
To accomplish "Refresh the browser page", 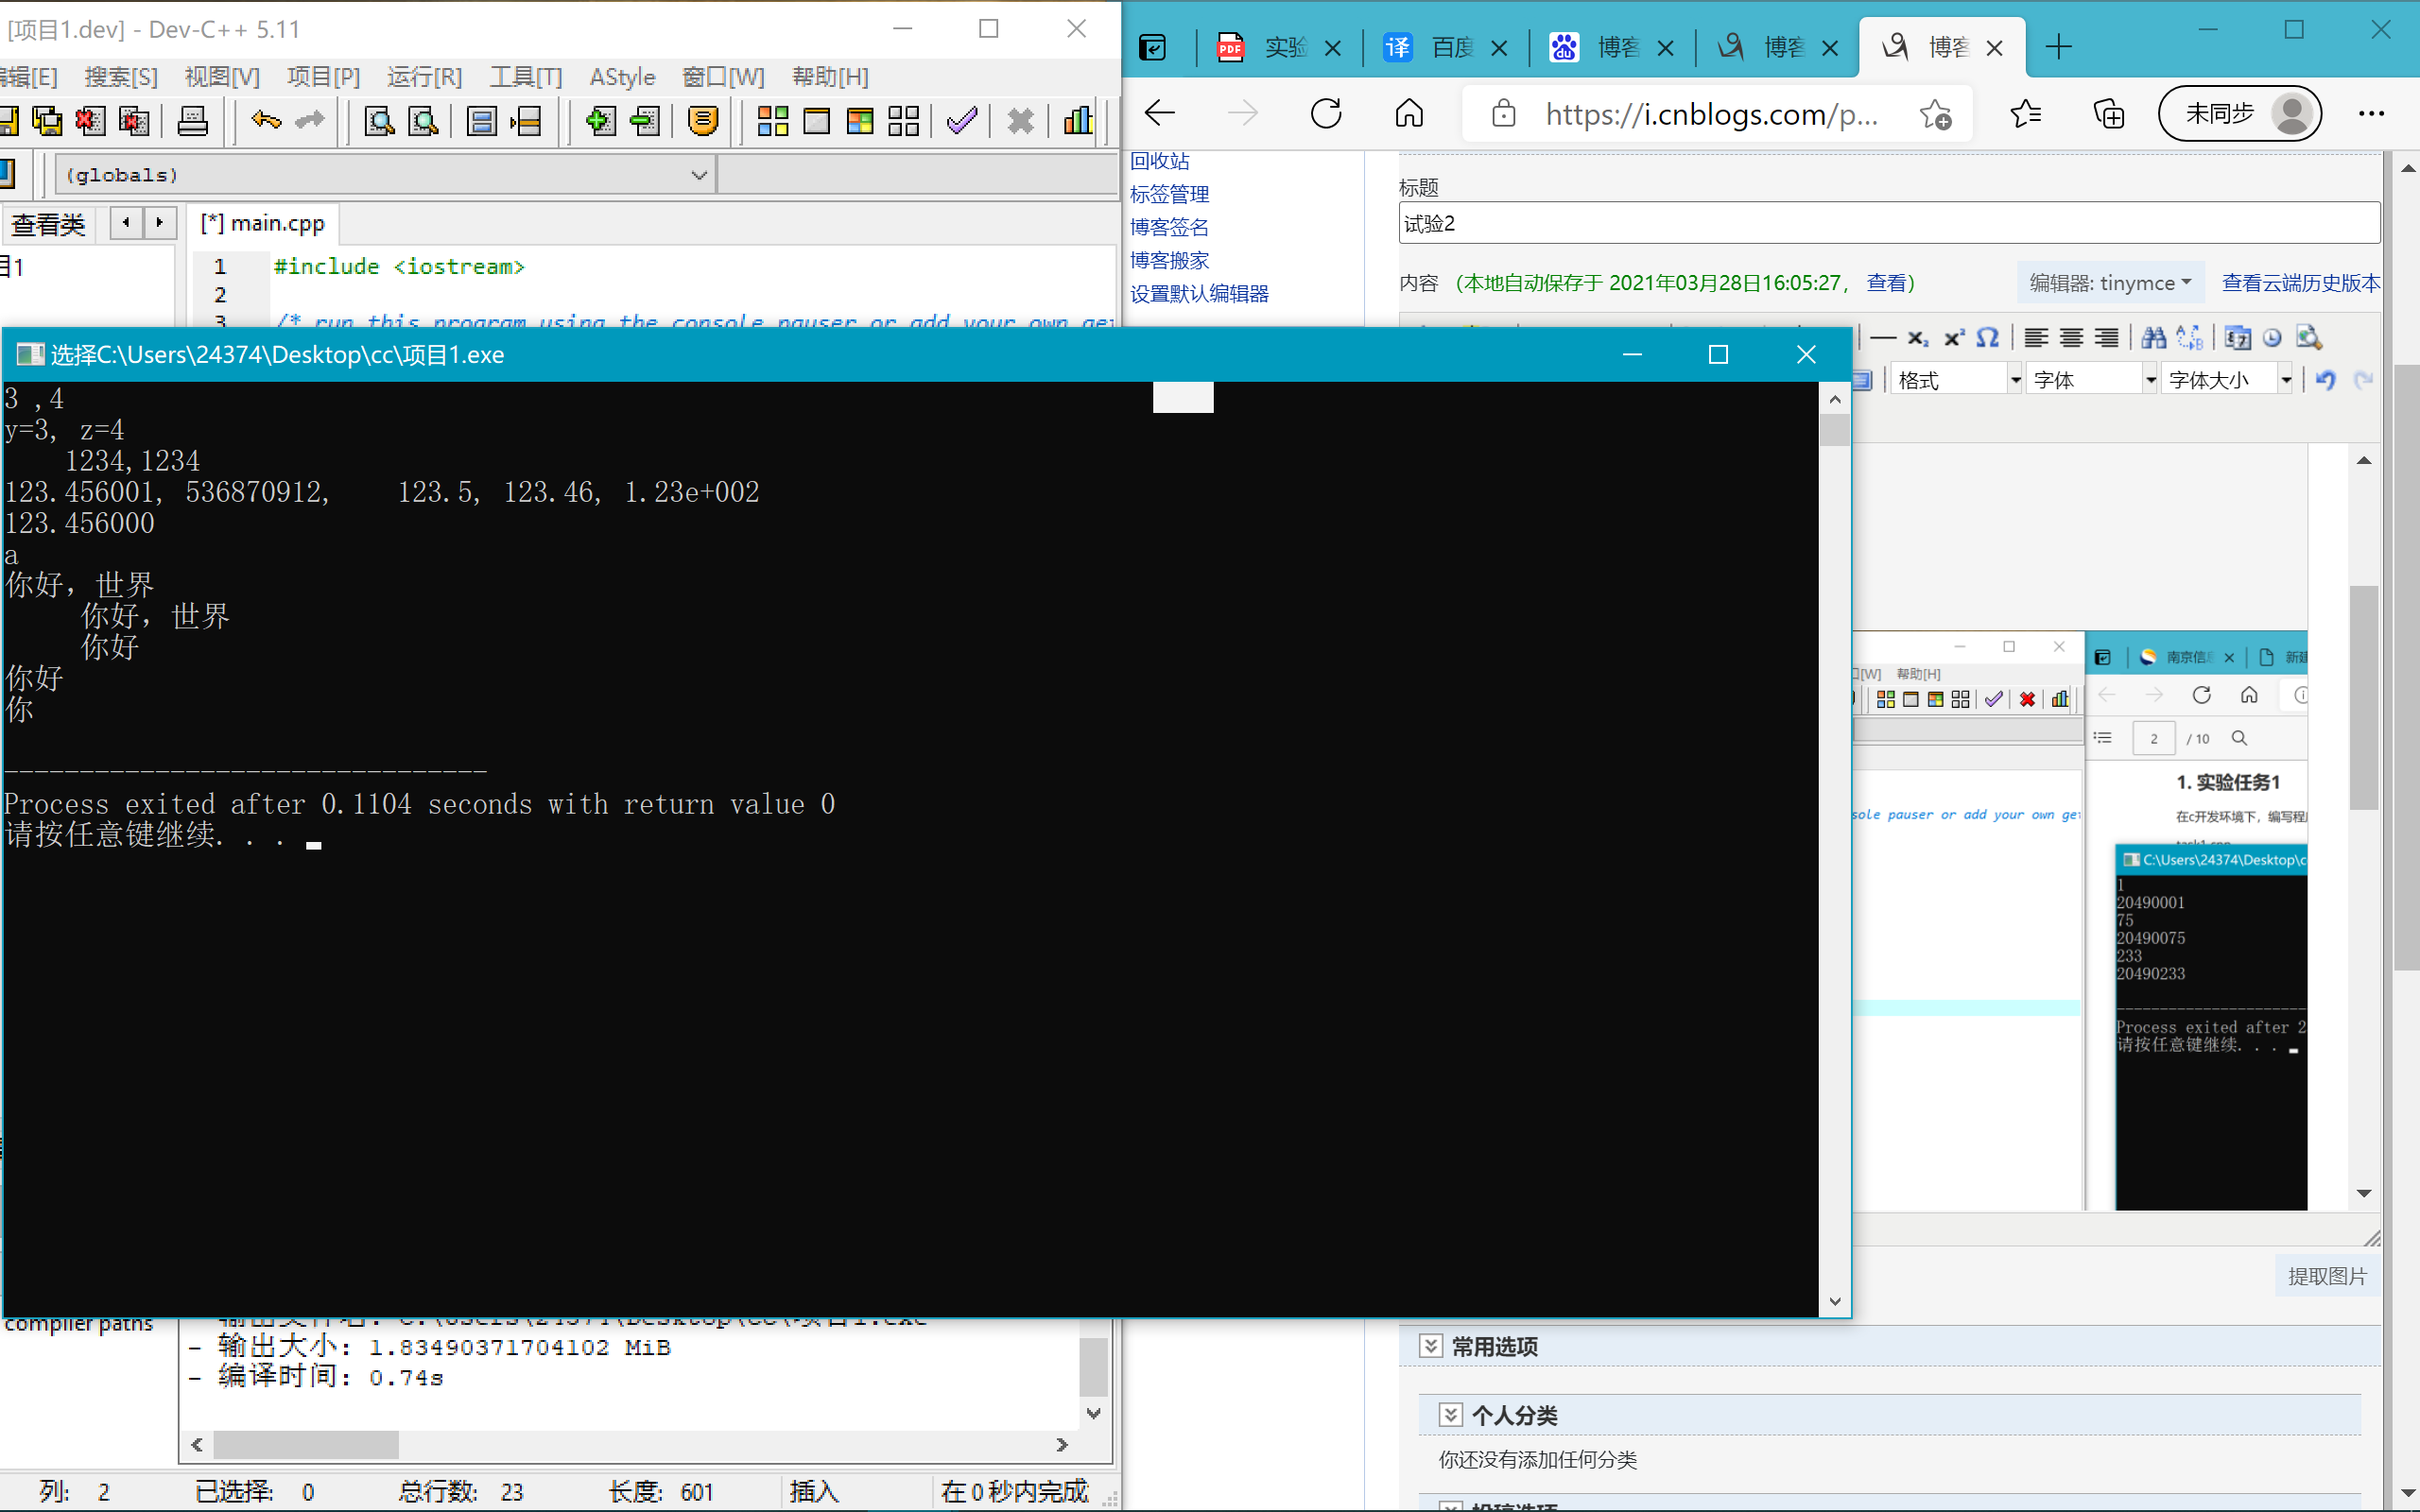I will [1326, 114].
